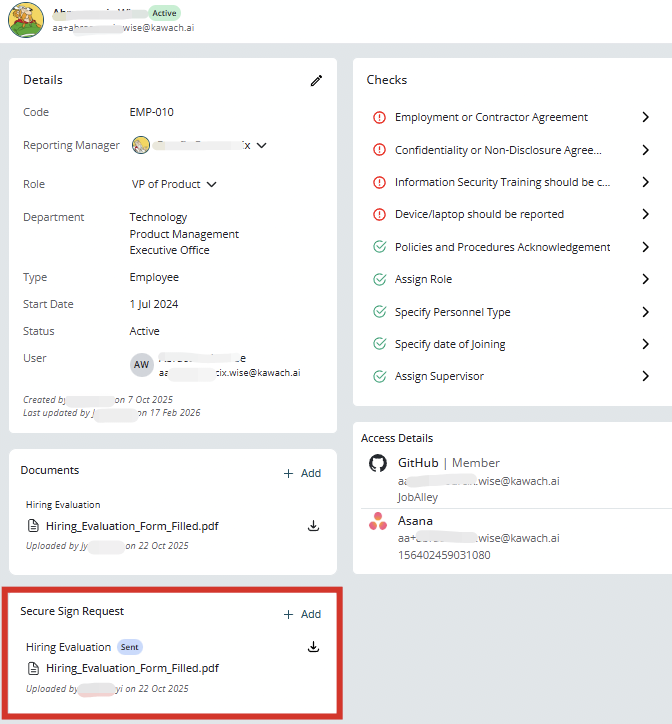Screen dimensions: 672x724
Task: Expand the Assign Supervisor check
Action: (646, 376)
